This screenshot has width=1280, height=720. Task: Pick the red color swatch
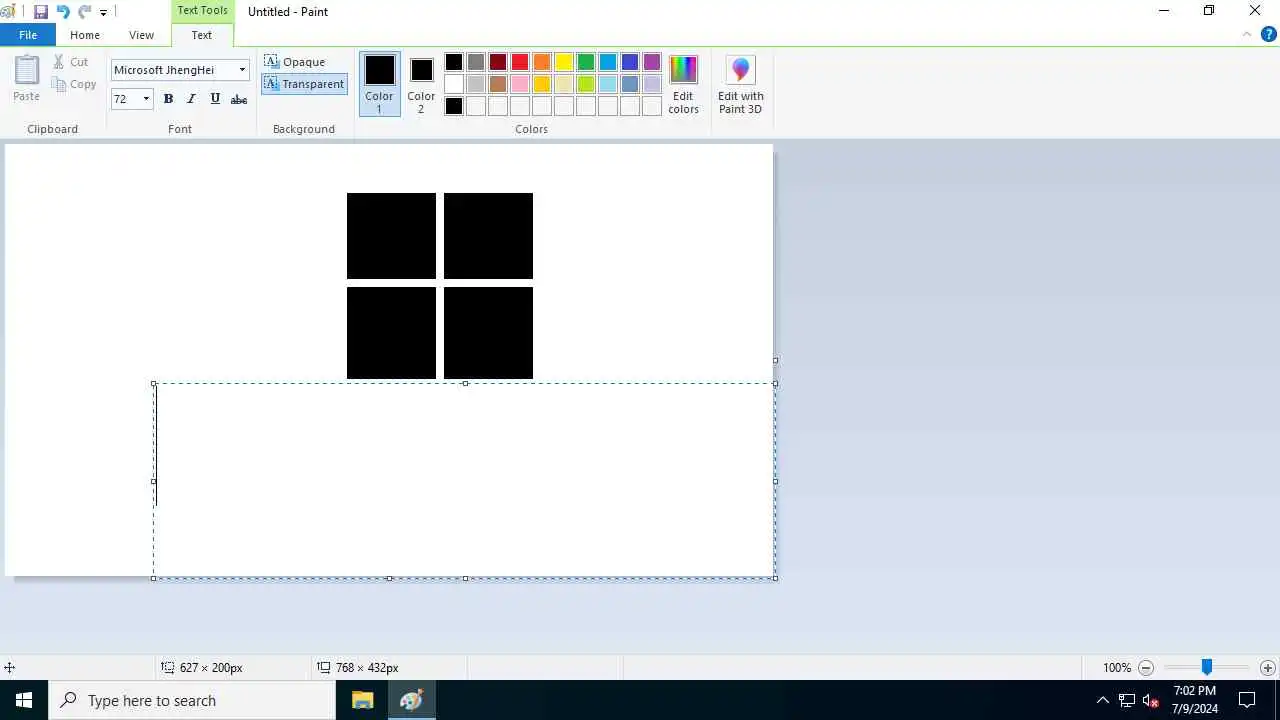click(520, 62)
